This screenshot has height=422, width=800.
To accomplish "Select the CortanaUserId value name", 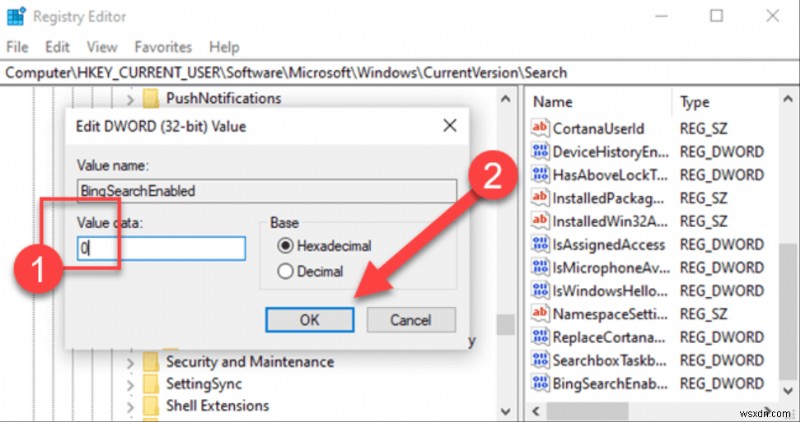I will tap(598, 129).
